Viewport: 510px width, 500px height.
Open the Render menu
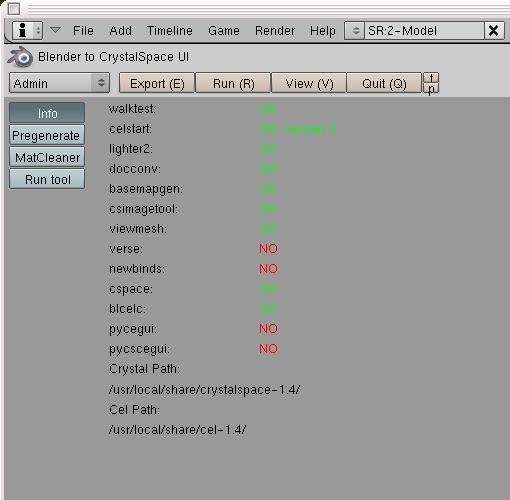pos(275,31)
